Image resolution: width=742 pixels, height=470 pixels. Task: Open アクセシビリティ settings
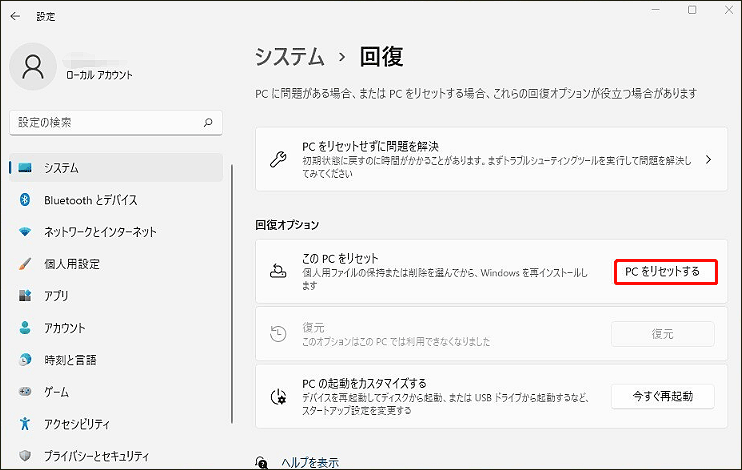116,424
